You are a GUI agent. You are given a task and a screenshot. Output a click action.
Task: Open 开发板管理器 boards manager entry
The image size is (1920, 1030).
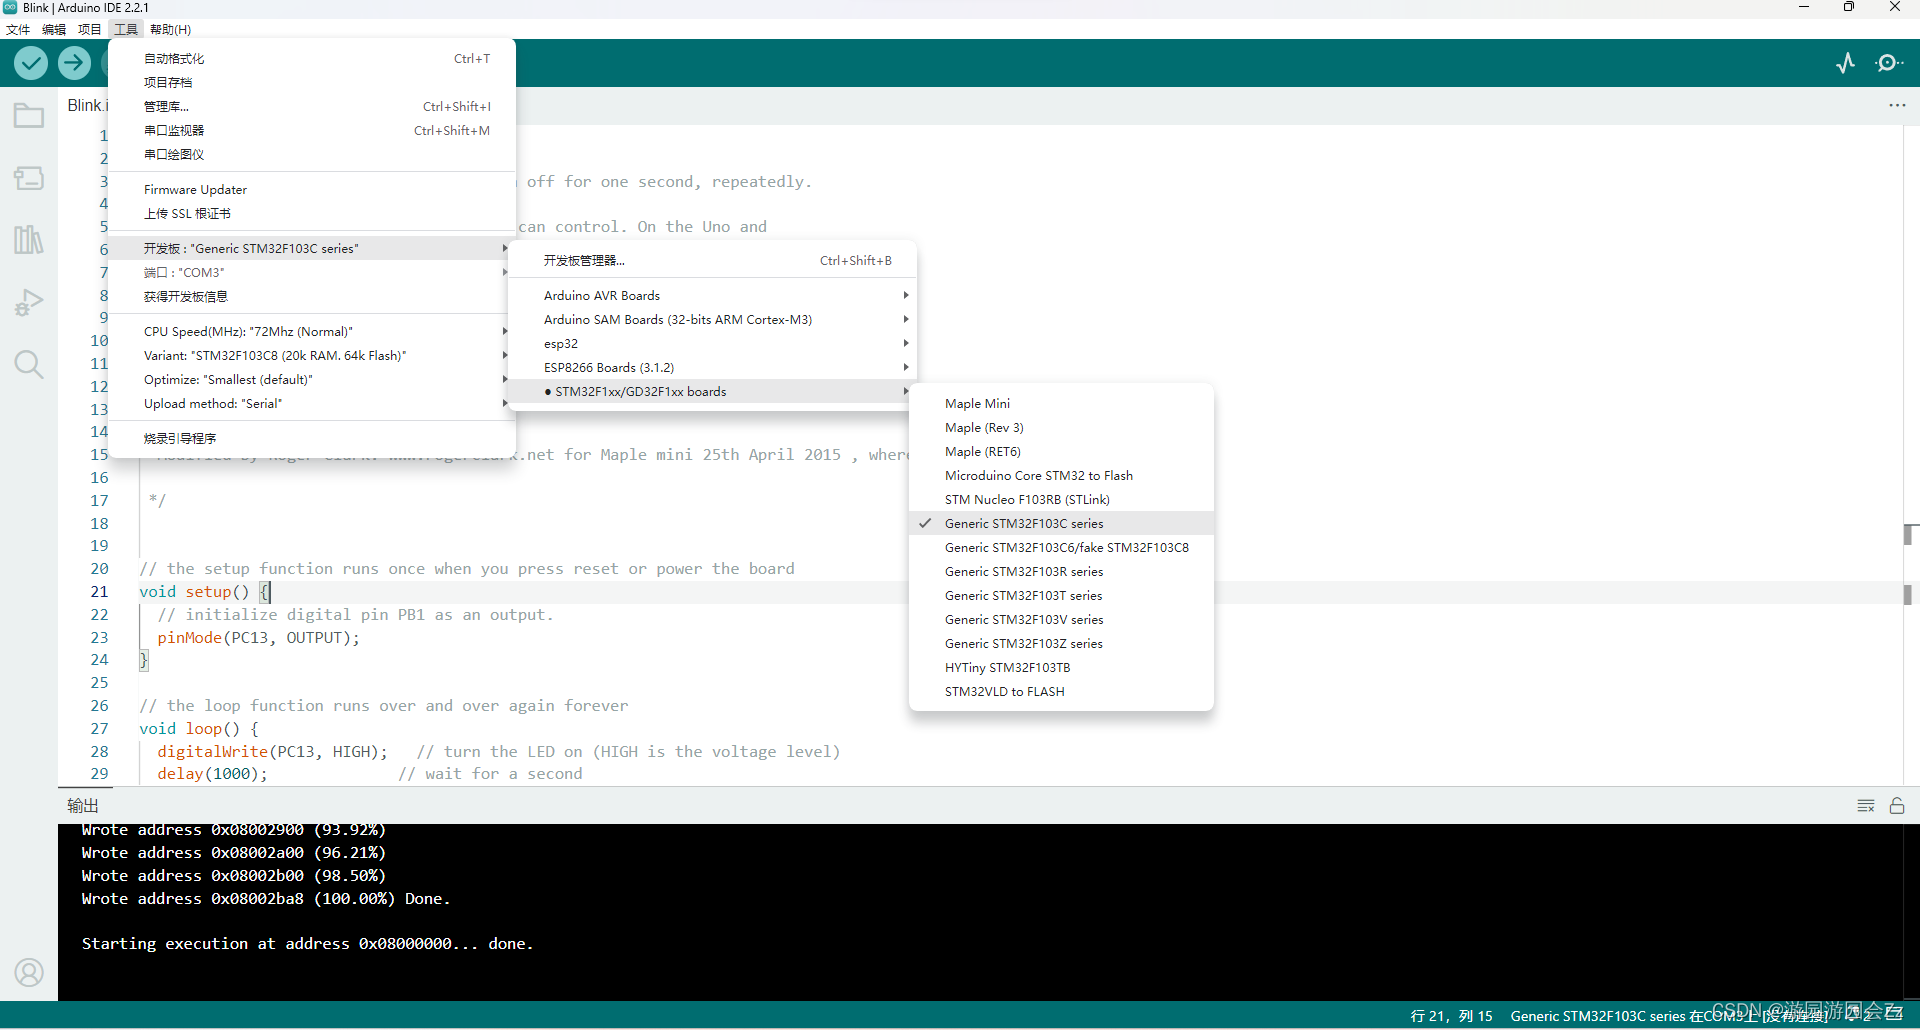coord(711,260)
